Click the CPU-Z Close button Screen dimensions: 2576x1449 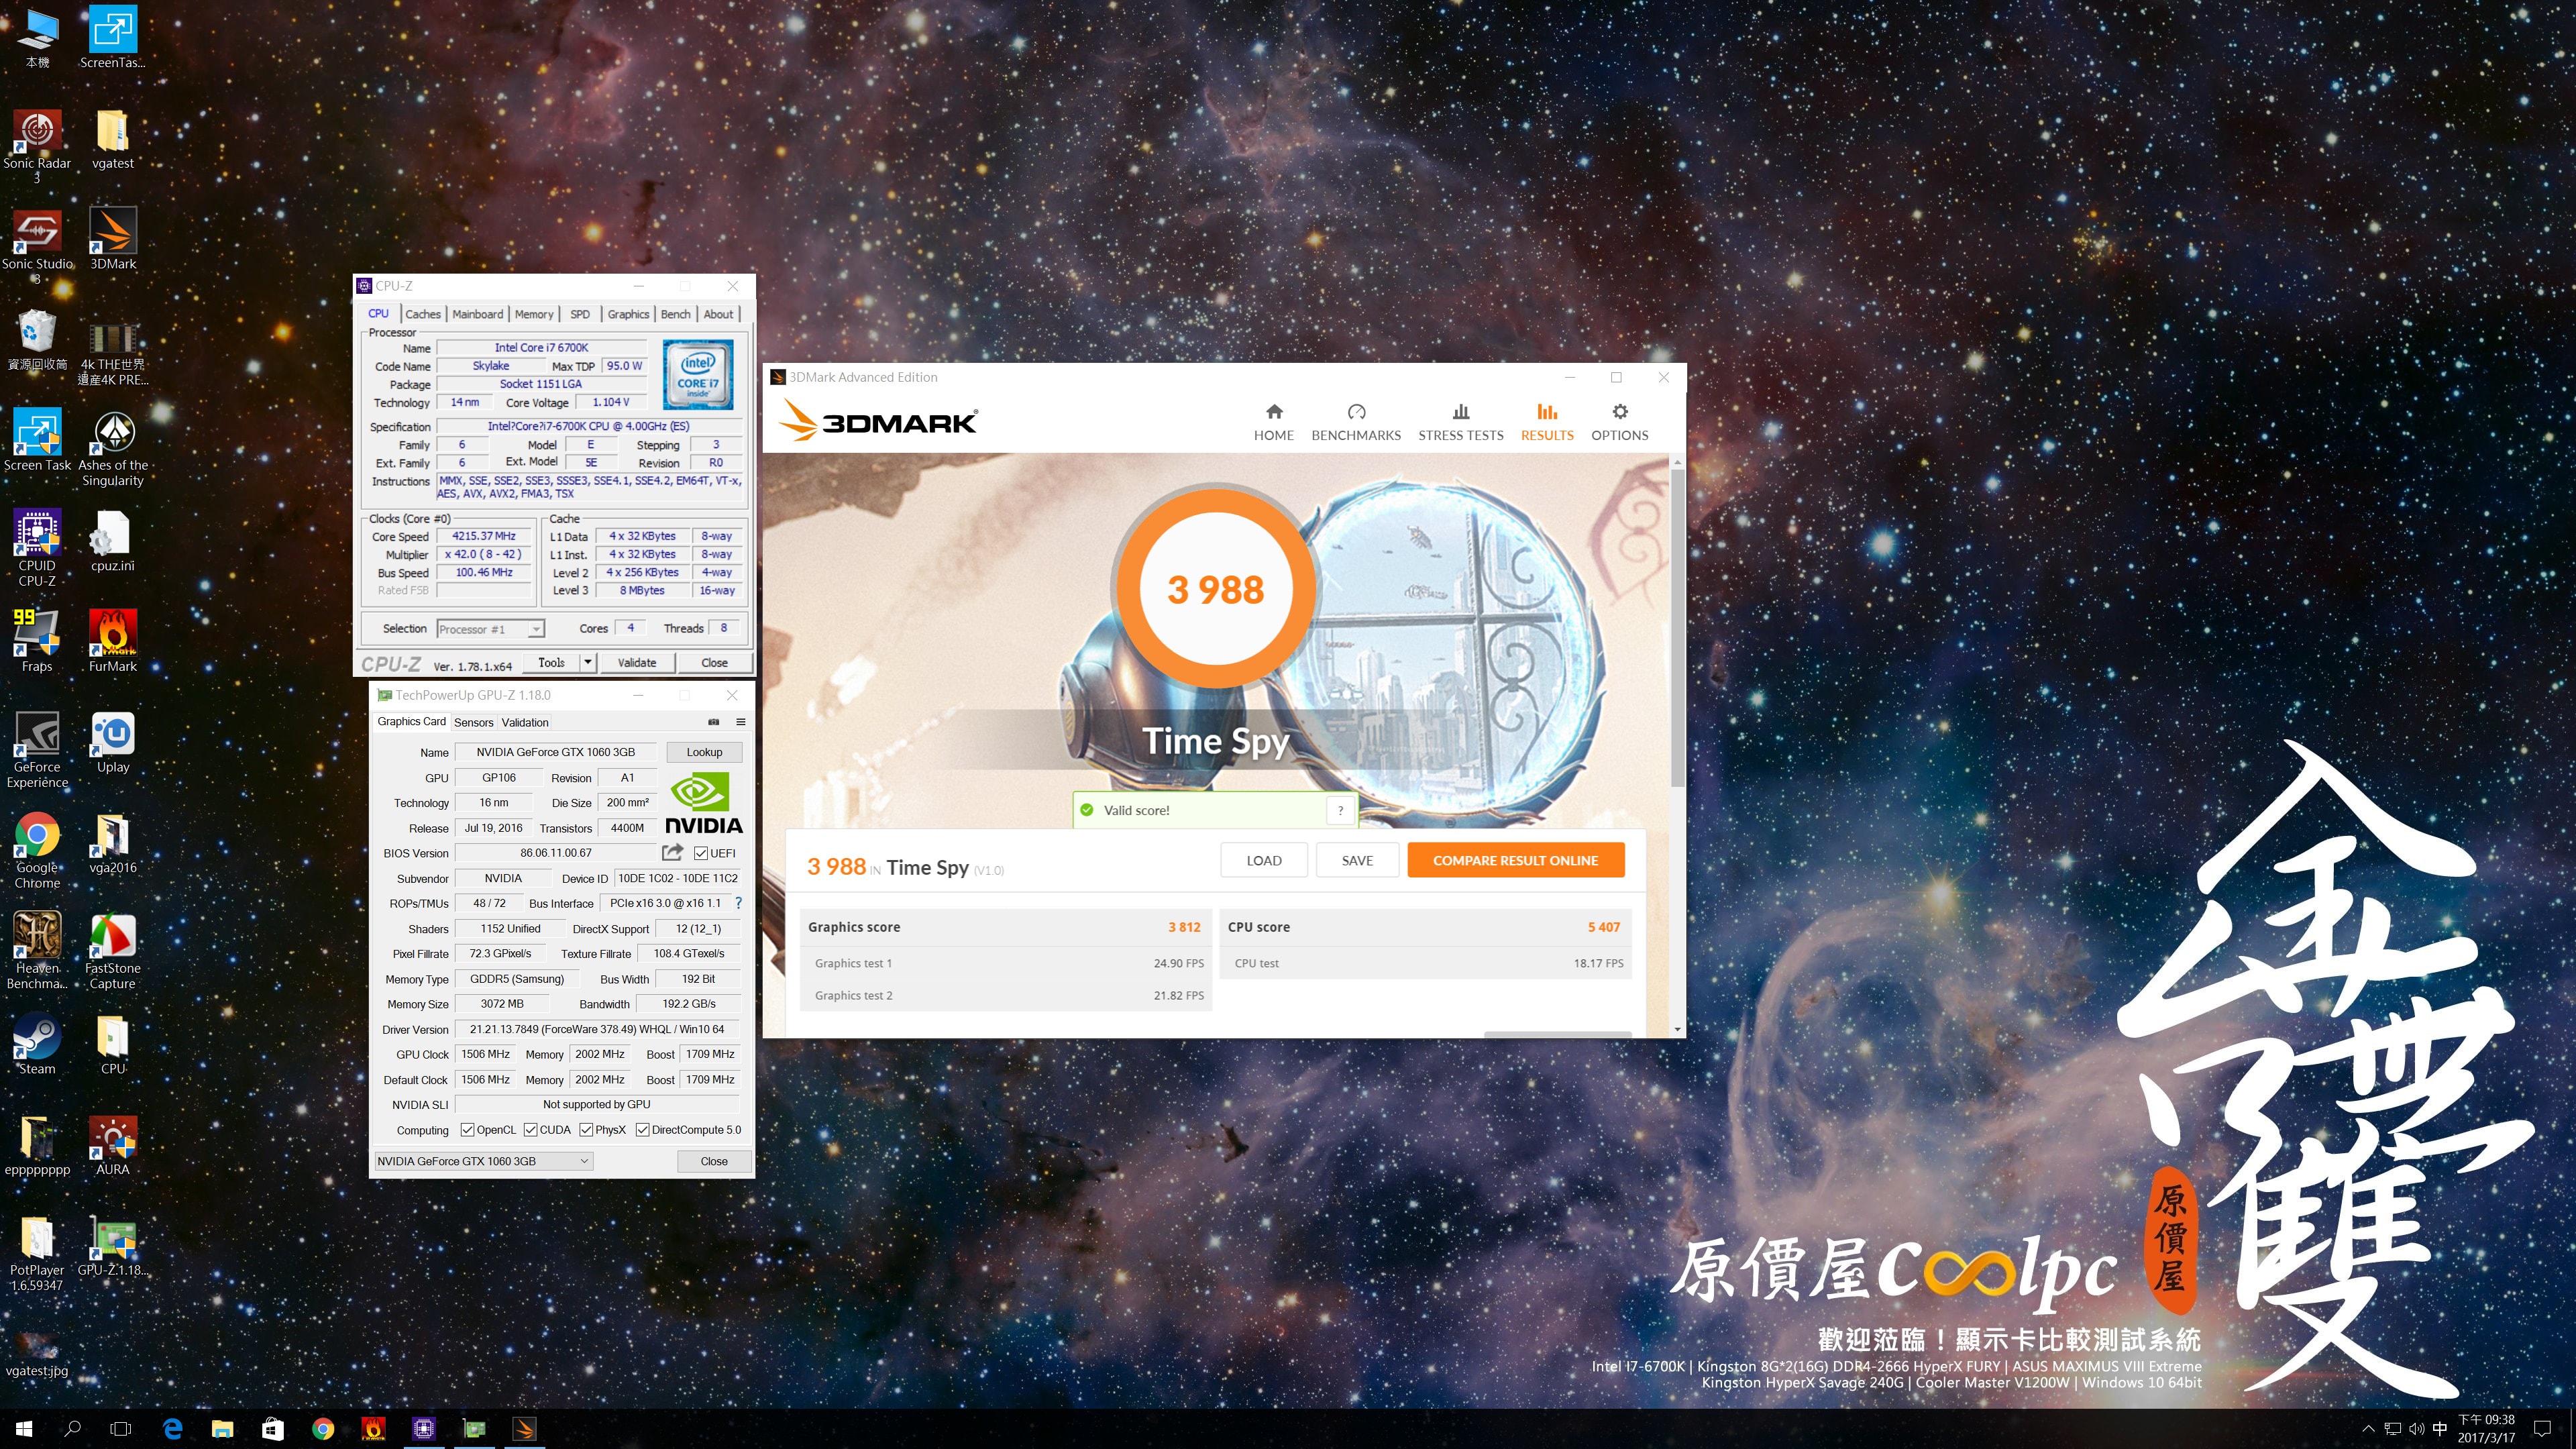714,662
